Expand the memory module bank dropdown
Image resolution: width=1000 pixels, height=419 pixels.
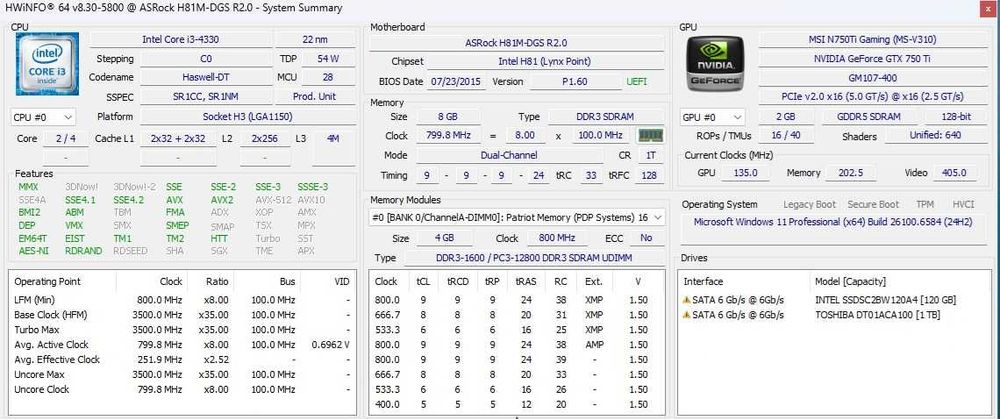click(517, 218)
